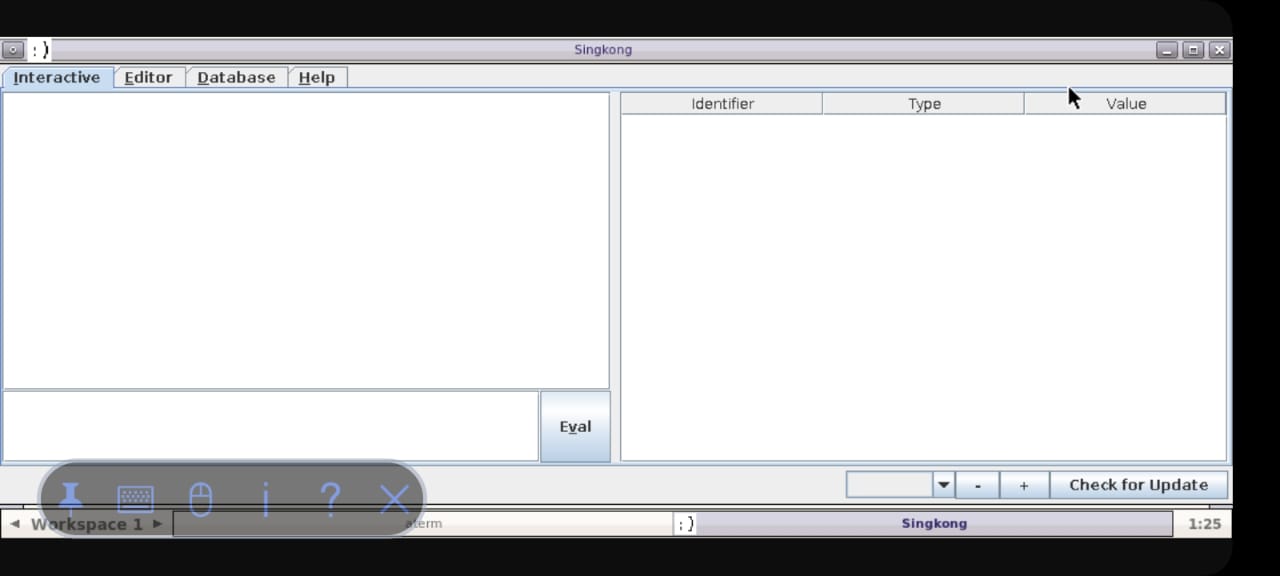Click the keyboard icon in overlay toolbar
This screenshot has width=1280, height=576.
(x=136, y=498)
